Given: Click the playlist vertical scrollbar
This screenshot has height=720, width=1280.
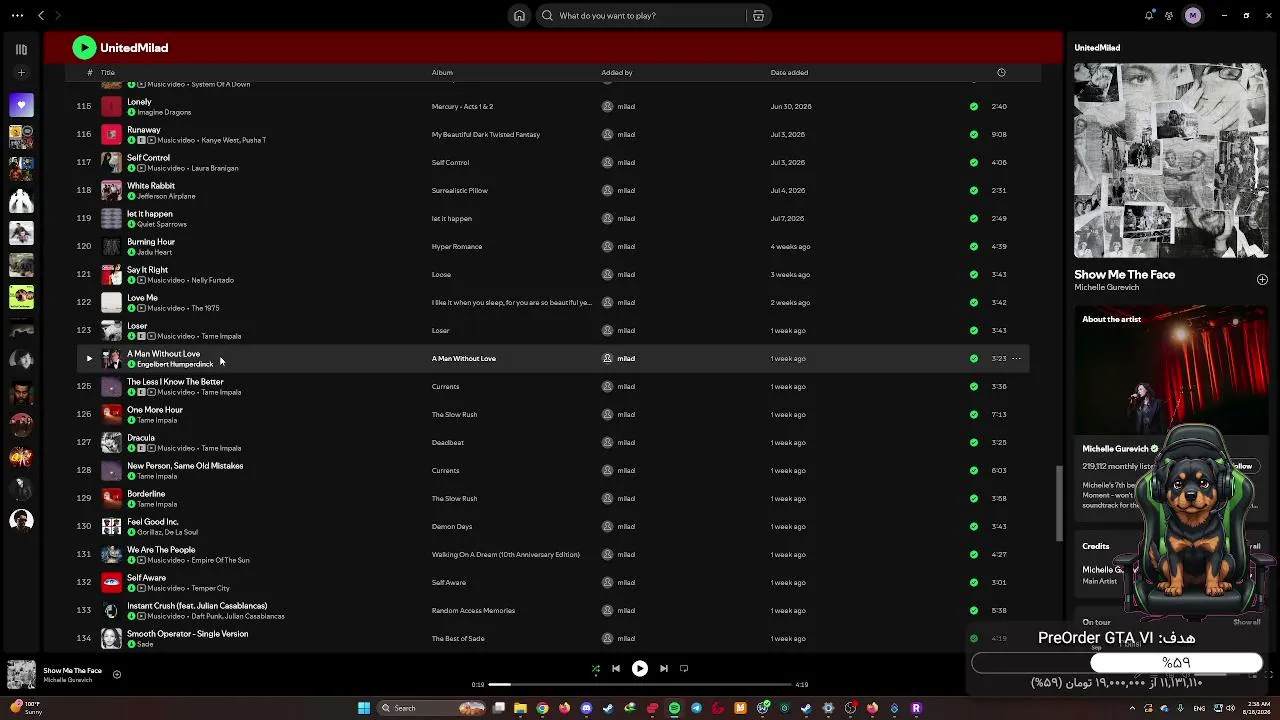Looking at the screenshot, I should click(x=1058, y=503).
